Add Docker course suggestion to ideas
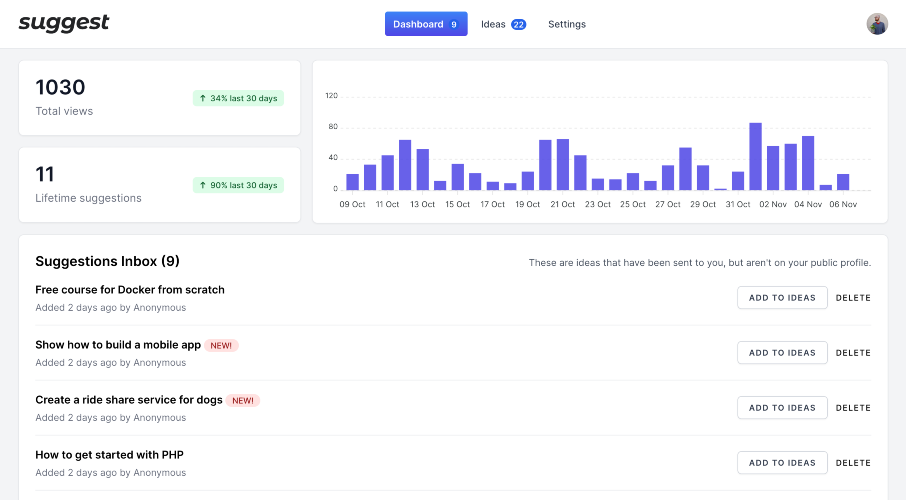Screen dimensions: 906x500 [782, 298]
